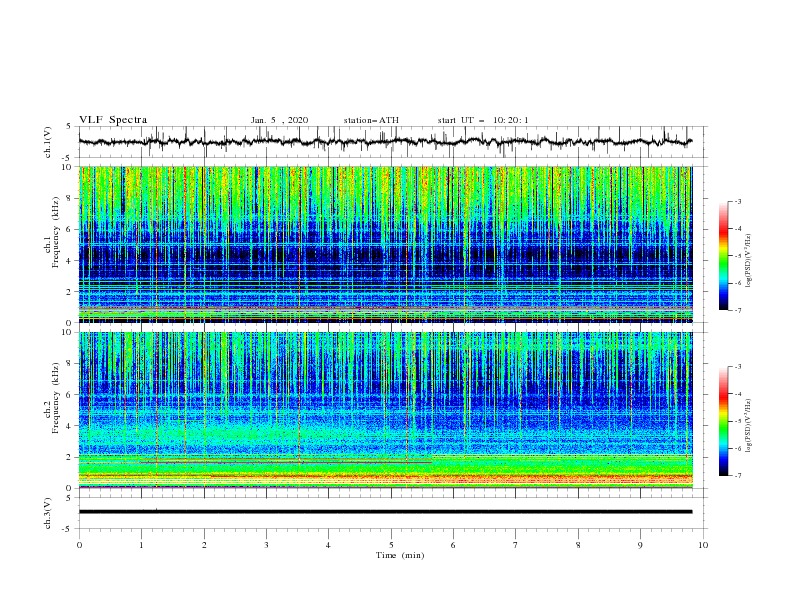Image resolution: width=792 pixels, height=612 pixels.
Task: Click the '-7' tick on the upper color bar
Action: point(737,310)
